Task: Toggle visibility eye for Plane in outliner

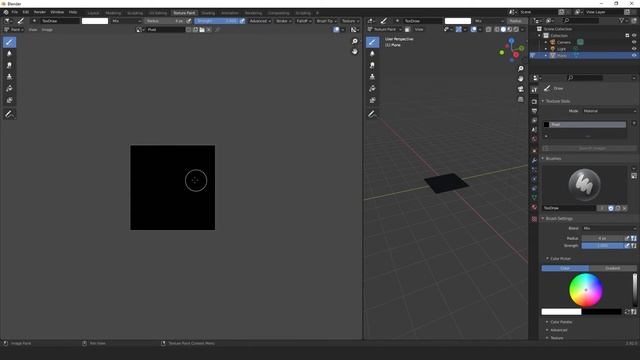Action: (634, 55)
